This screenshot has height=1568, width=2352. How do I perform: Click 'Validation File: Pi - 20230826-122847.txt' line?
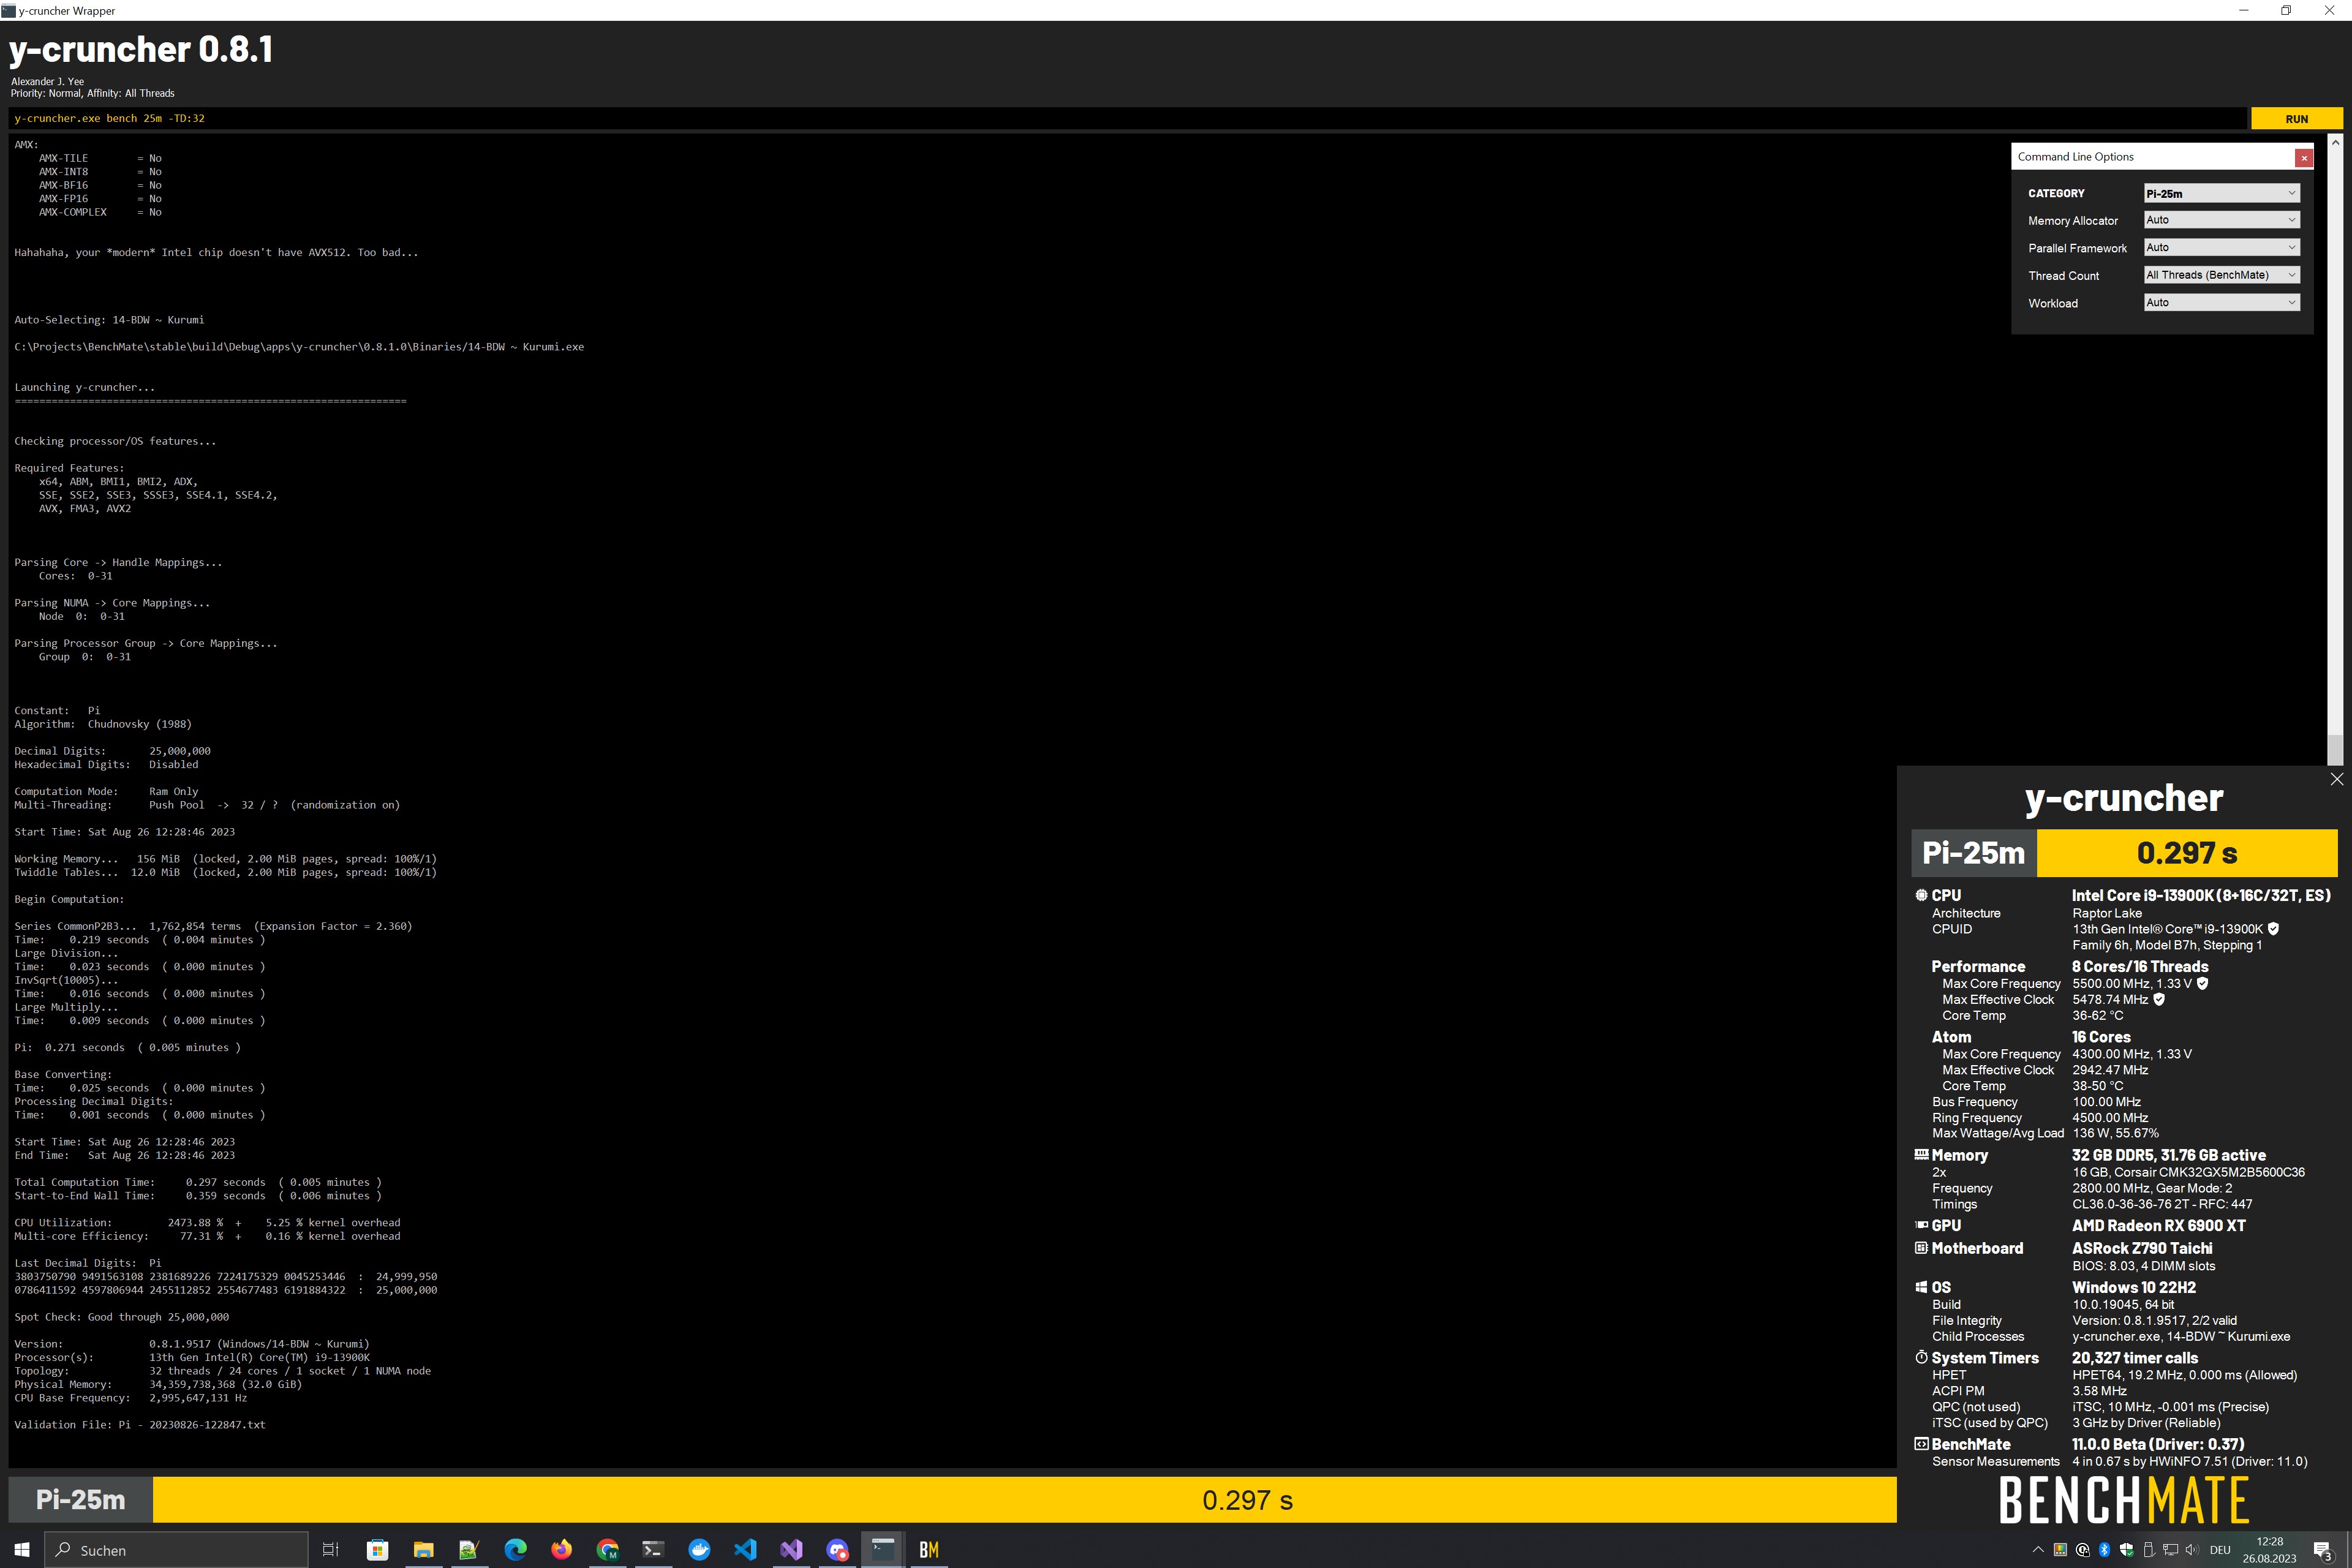tap(140, 1425)
